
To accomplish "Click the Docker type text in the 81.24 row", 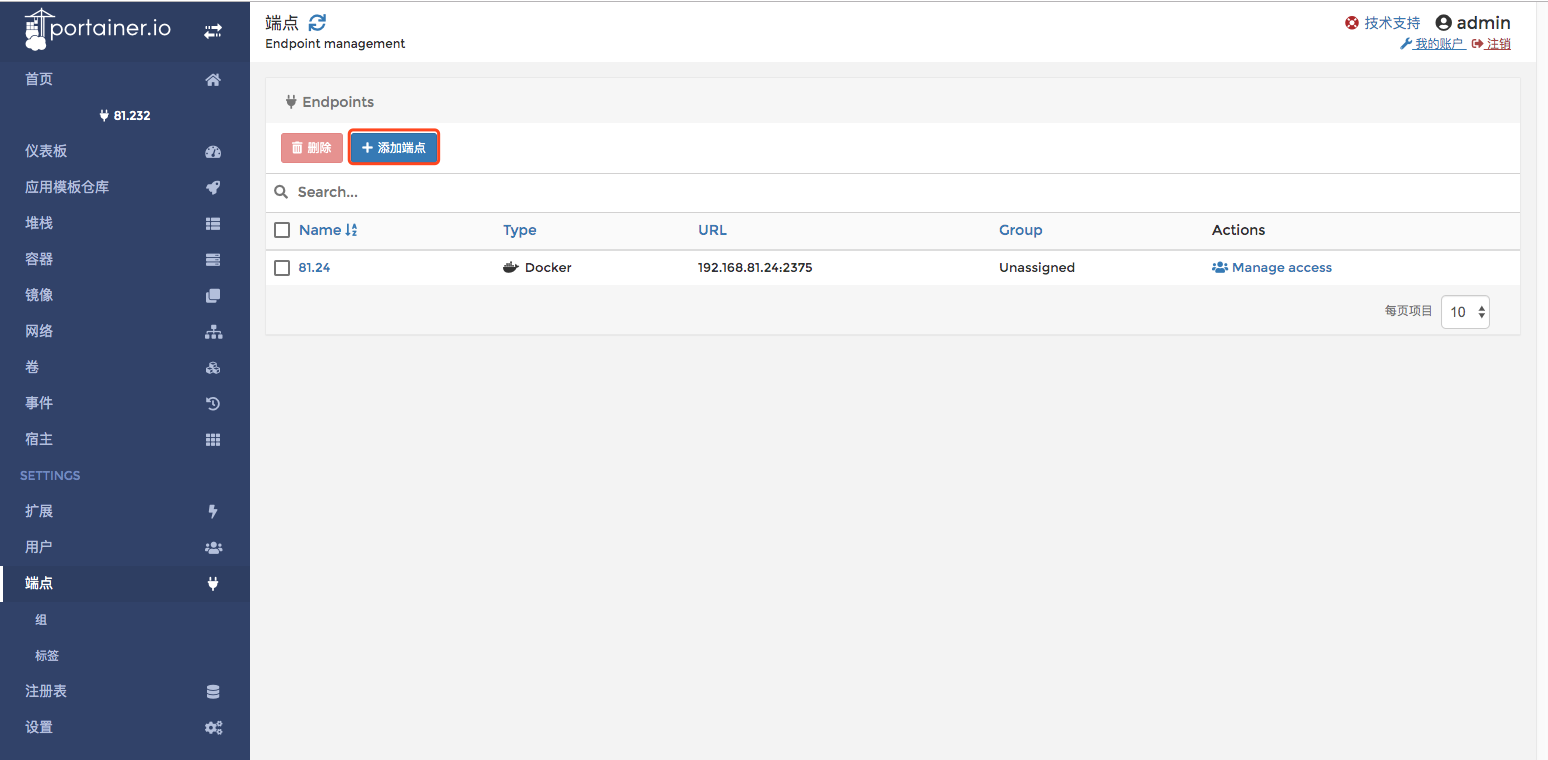I will (548, 268).
